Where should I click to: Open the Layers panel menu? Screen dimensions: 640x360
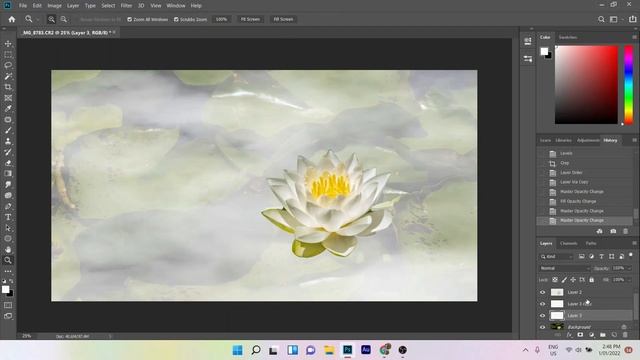634,243
